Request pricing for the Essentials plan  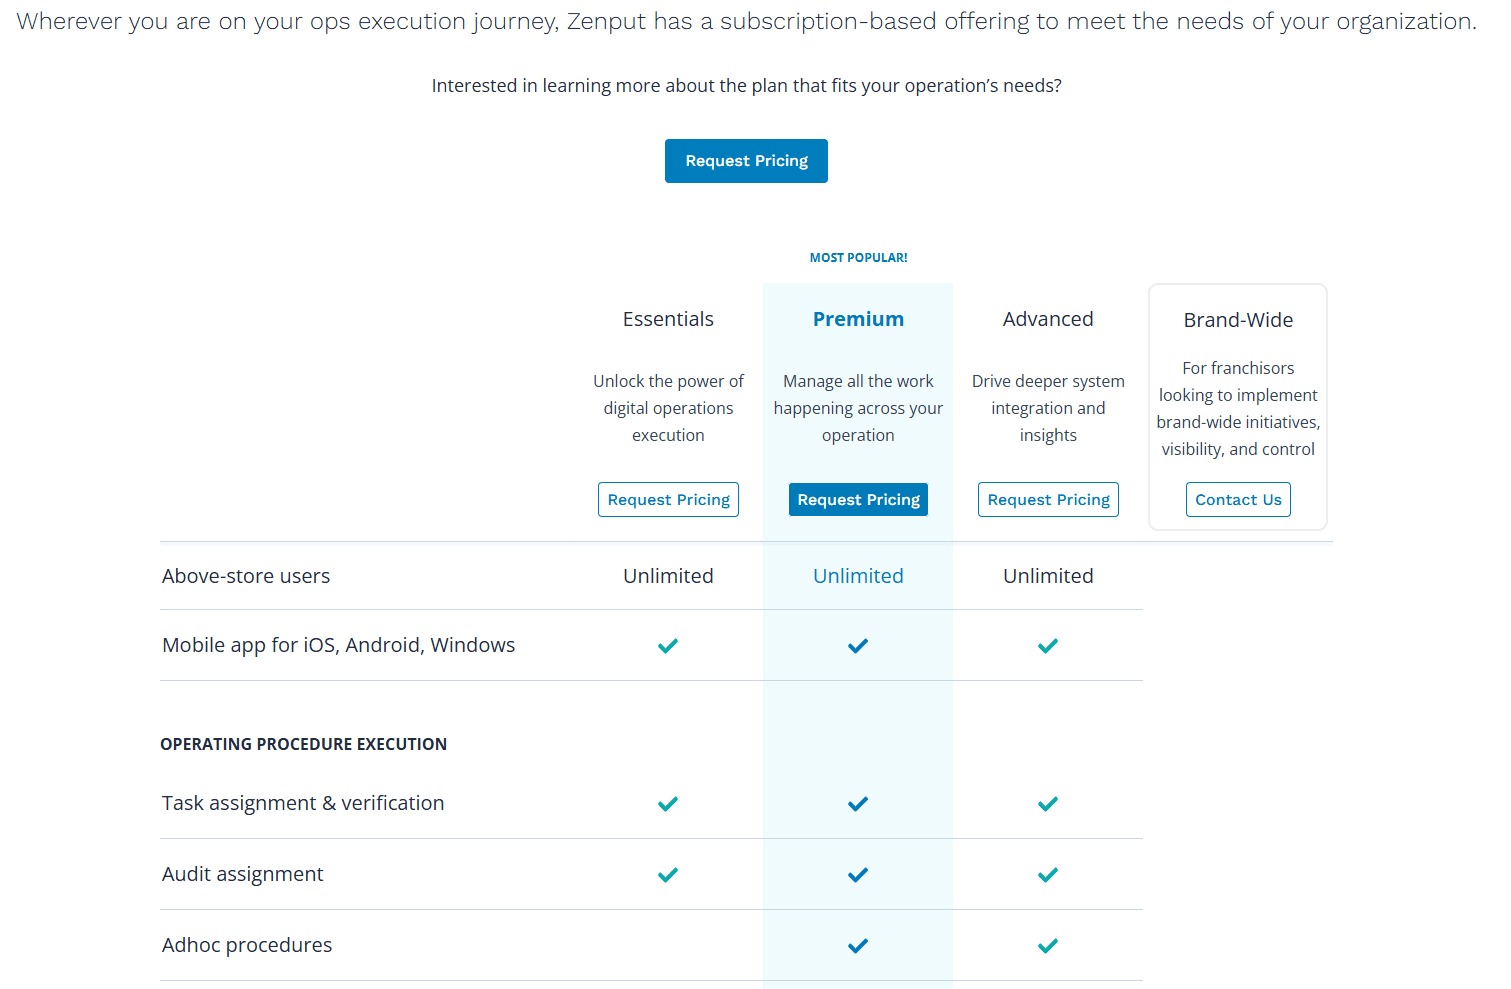click(668, 499)
